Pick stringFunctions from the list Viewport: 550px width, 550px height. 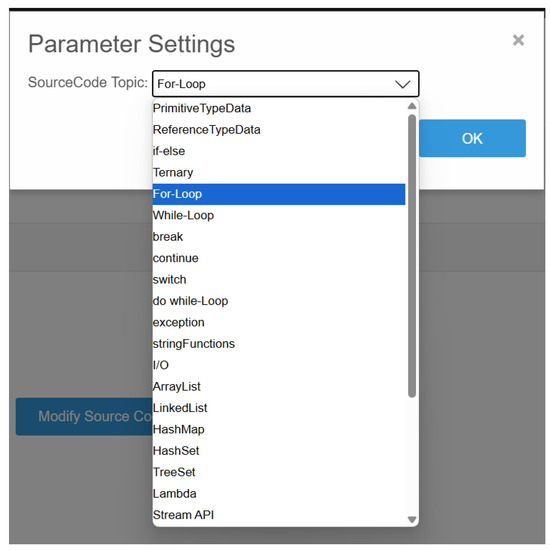(x=279, y=344)
